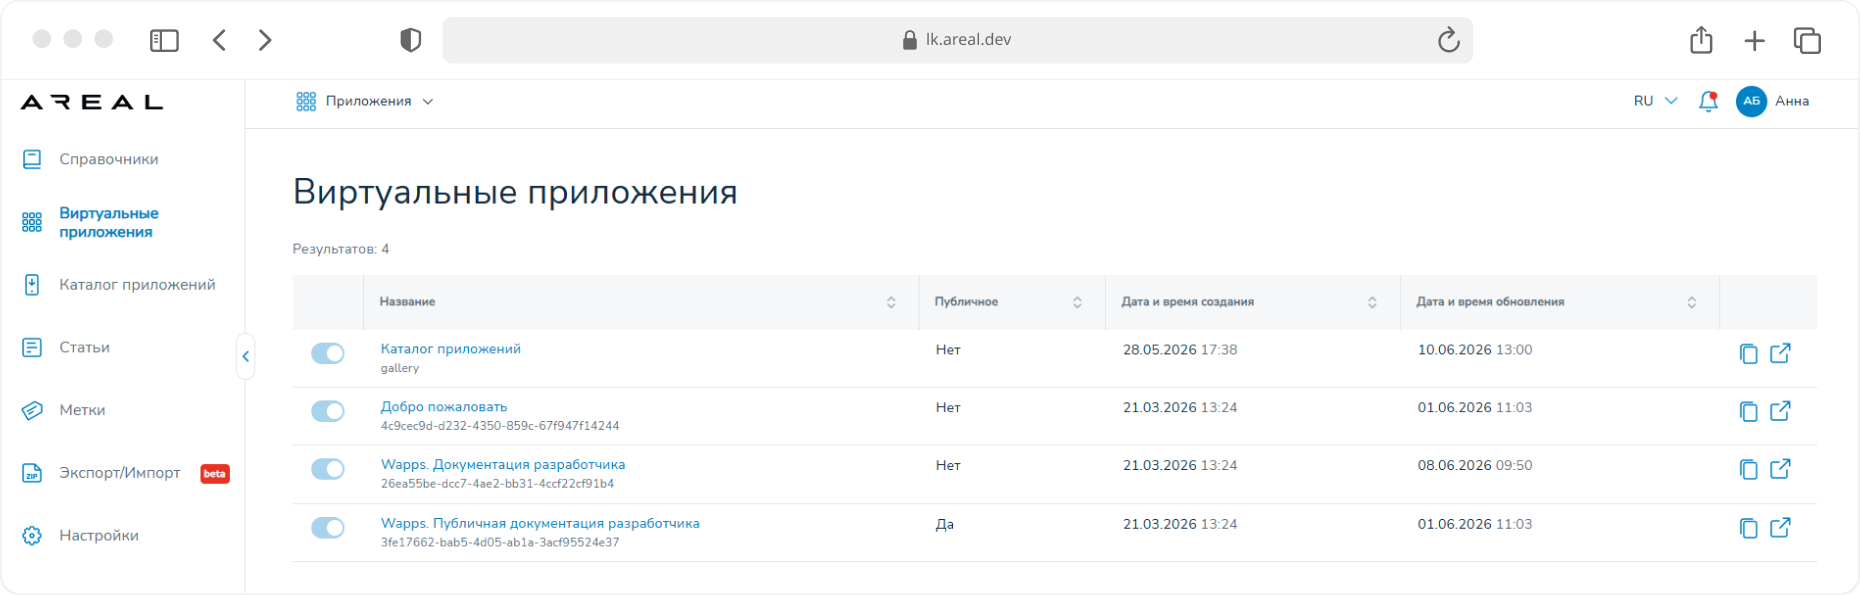Click the Экспорт/Импорт zip icon

pos(32,473)
